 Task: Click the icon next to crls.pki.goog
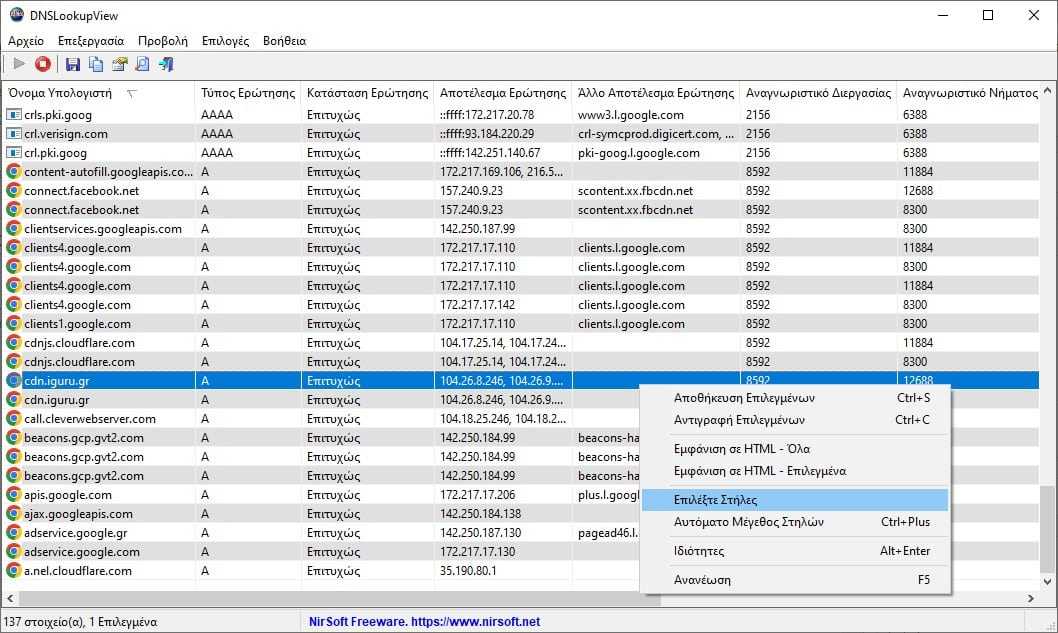(13, 115)
